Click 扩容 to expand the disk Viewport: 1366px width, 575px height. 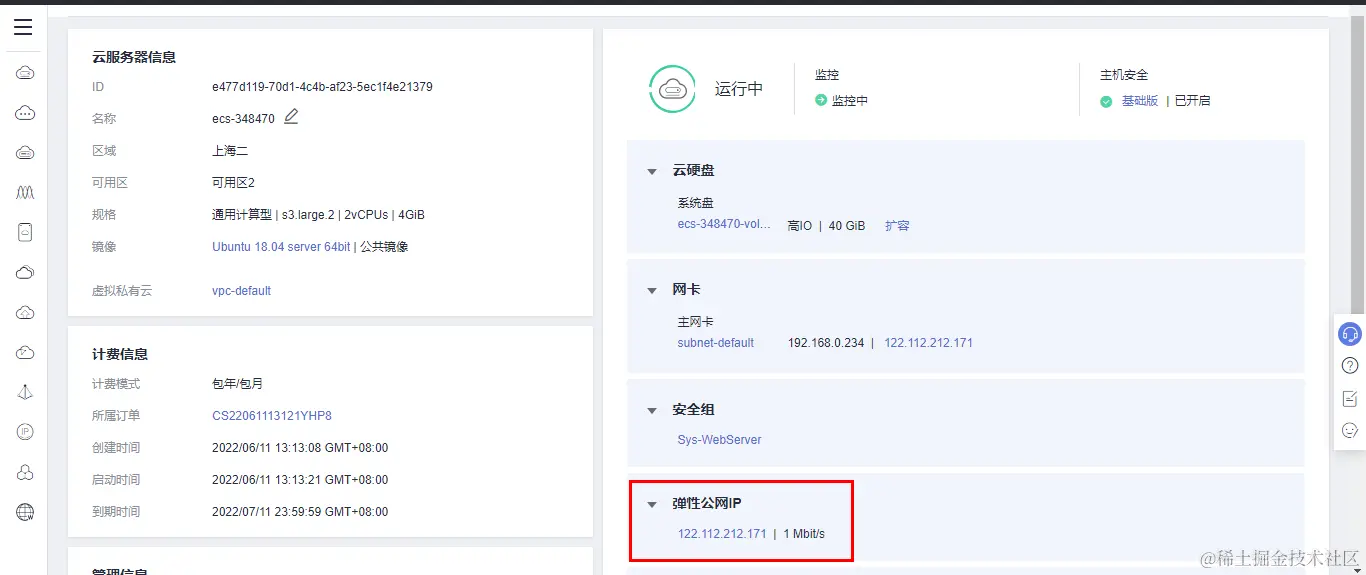pyautogui.click(x=897, y=226)
